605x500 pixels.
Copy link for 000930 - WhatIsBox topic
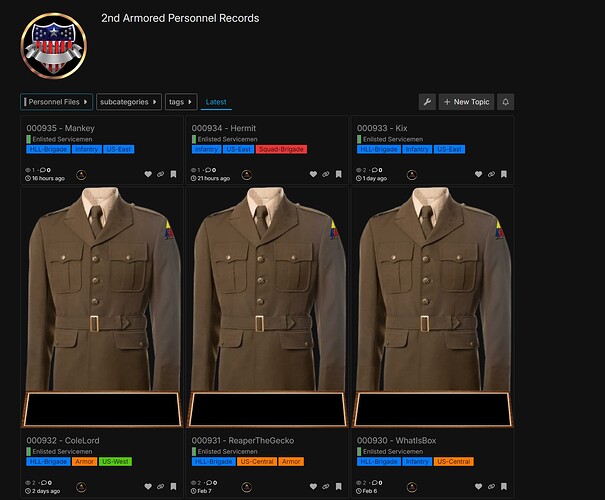pyautogui.click(x=491, y=487)
